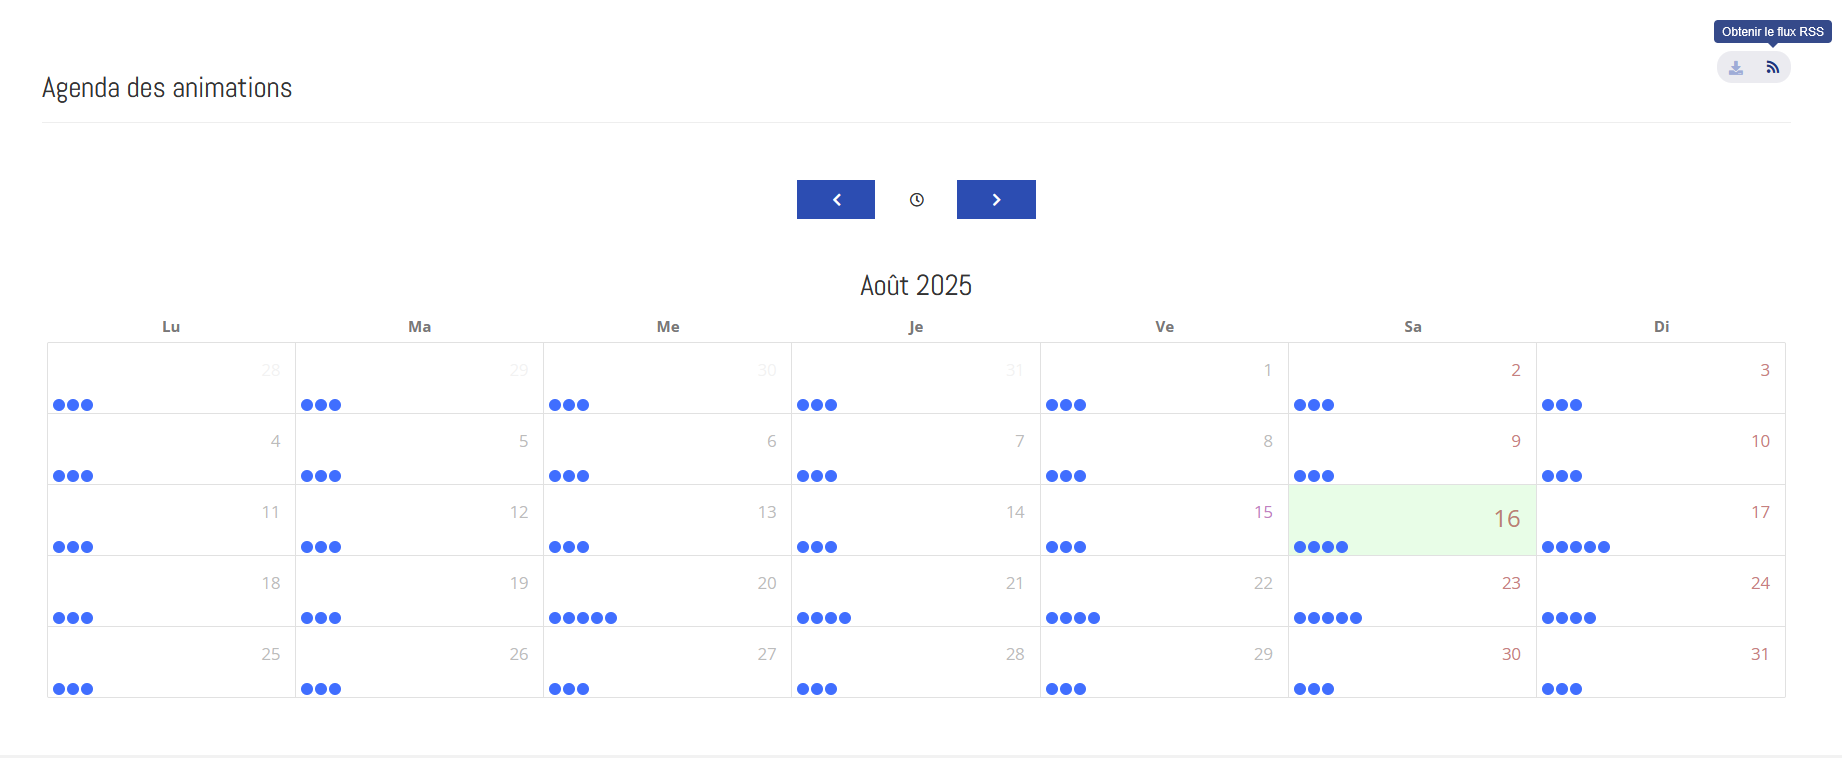Click the last event dot on August 17
The image size is (1842, 758).
1604,547
